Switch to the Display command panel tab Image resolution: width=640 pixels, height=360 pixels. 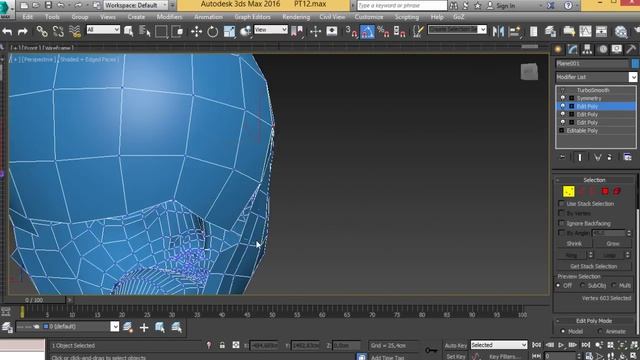click(617, 50)
